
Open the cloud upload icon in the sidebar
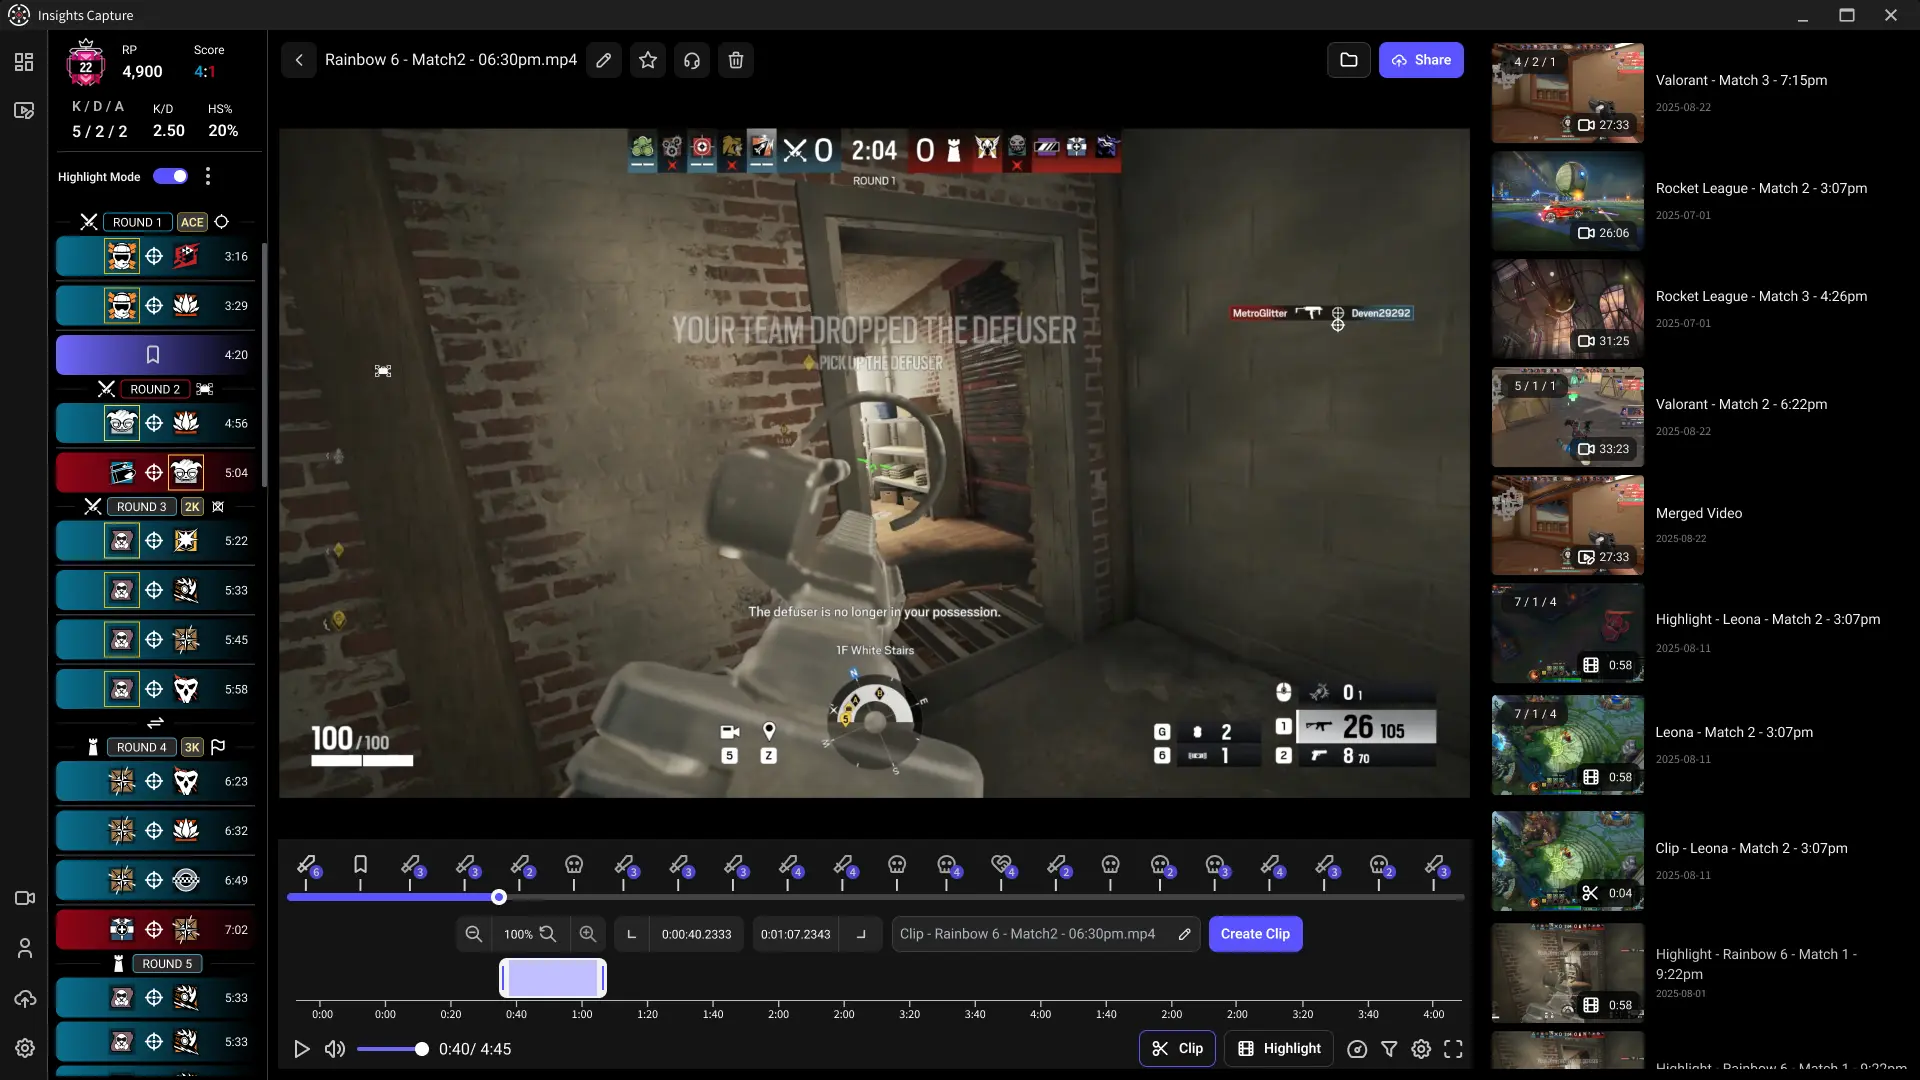pyautogui.click(x=25, y=998)
